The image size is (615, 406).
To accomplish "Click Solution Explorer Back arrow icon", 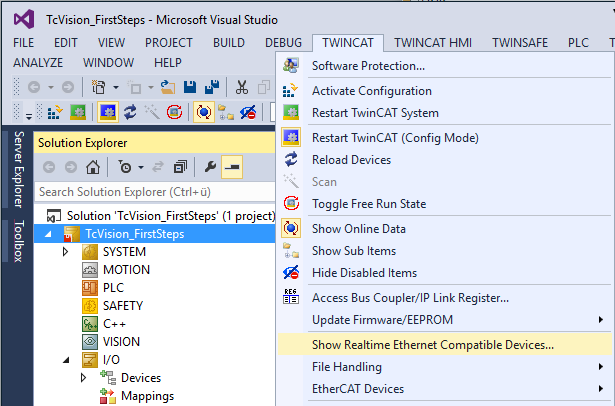I will [49, 167].
